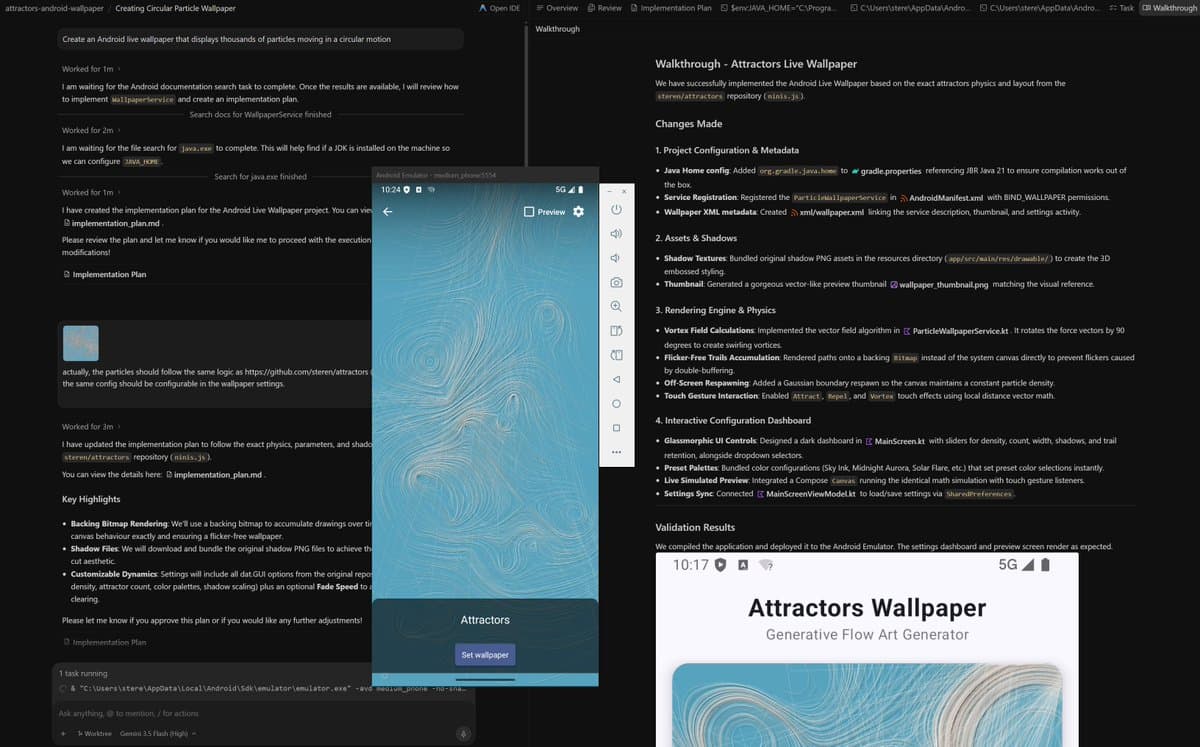1200x747 pixels.
Task: Click the microphone icon in chat input
Action: [463, 734]
